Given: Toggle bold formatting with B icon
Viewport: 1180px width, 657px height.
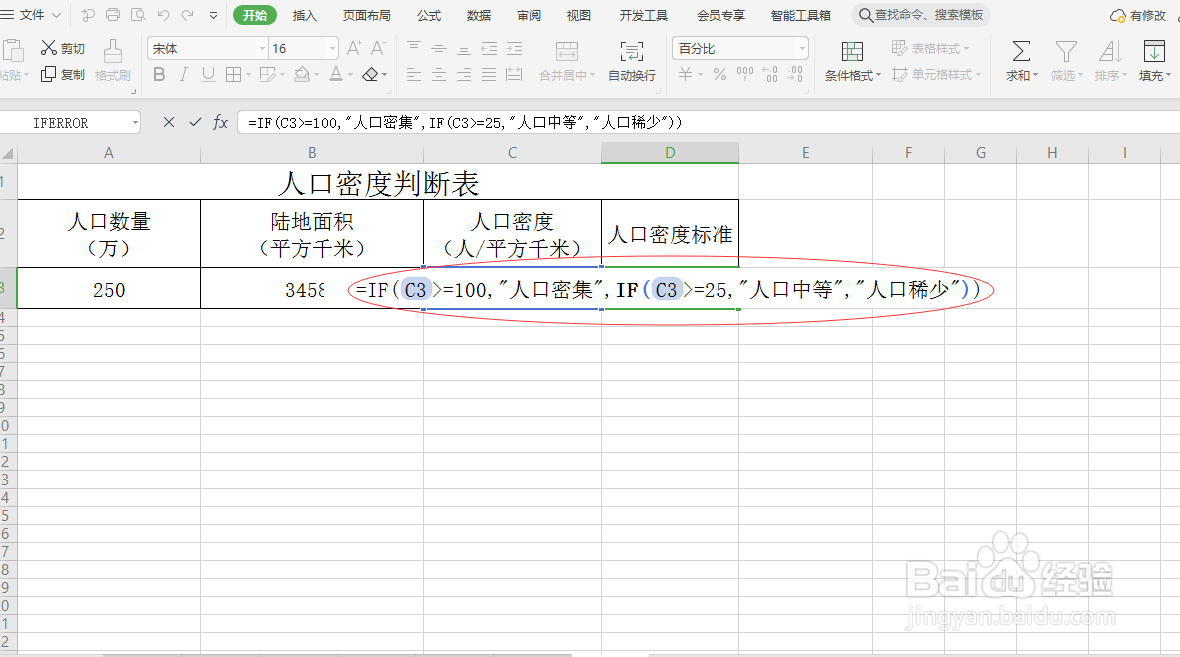Looking at the screenshot, I should pos(158,74).
